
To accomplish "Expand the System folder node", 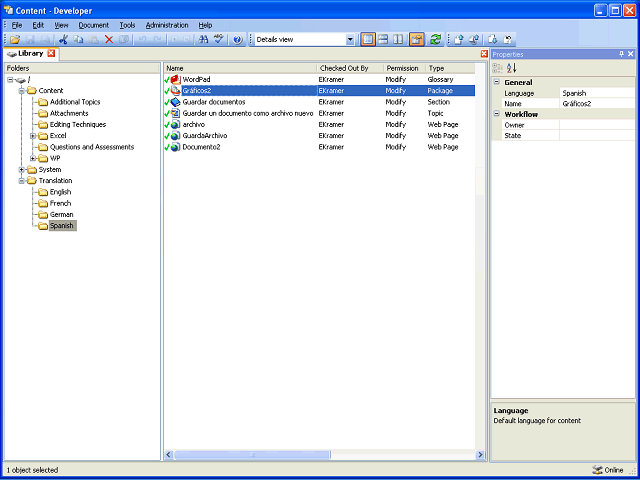I will (22, 170).
